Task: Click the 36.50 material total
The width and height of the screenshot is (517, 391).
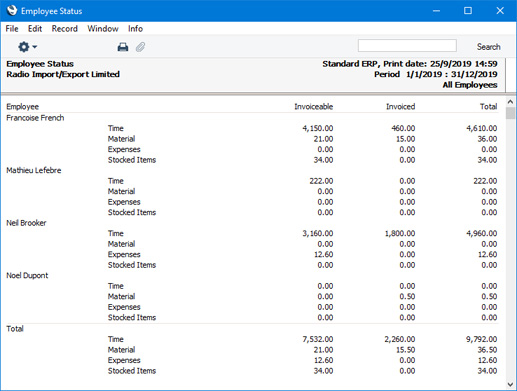Action: coord(487,350)
